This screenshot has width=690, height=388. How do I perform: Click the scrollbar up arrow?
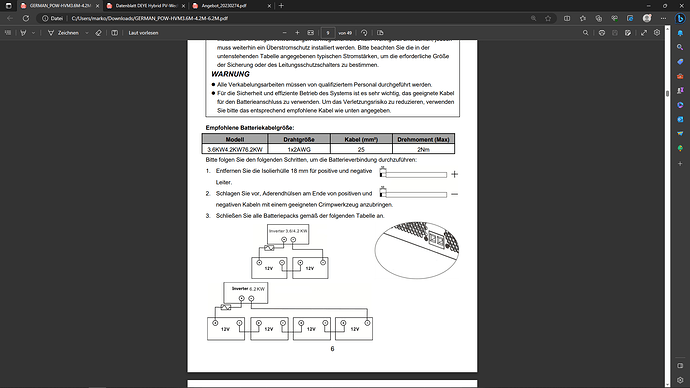click(x=668, y=28)
